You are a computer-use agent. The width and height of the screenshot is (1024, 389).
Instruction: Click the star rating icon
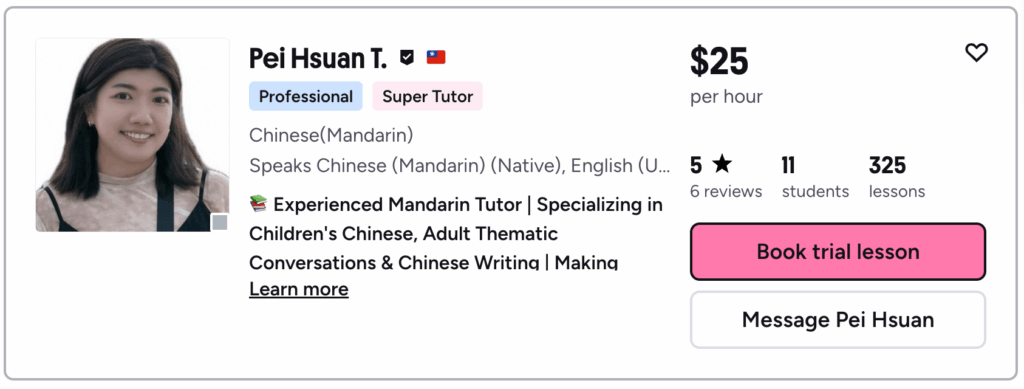pos(722,164)
